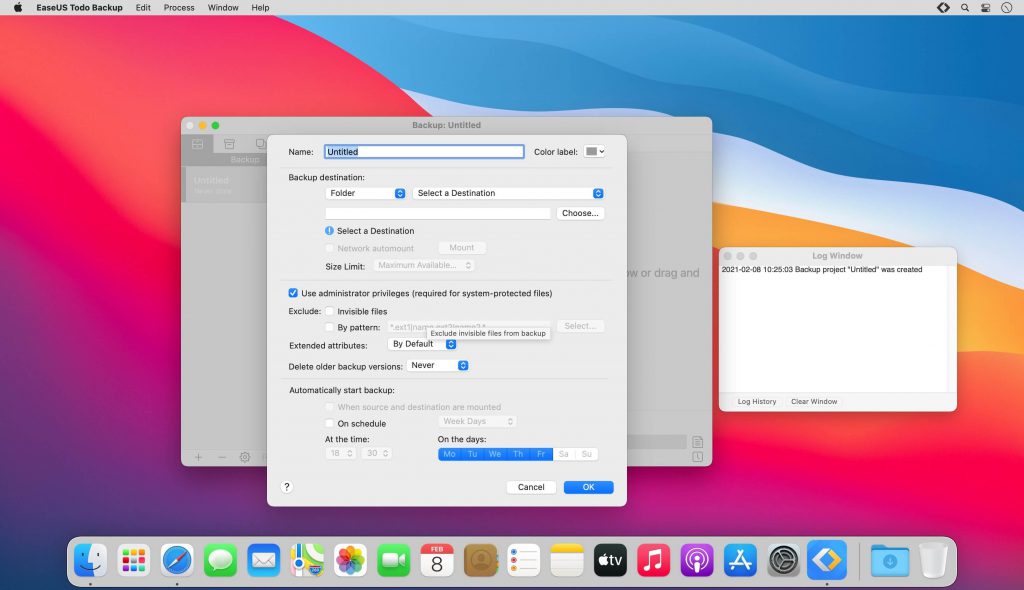Open the Folder destination type dropdown

click(367, 192)
